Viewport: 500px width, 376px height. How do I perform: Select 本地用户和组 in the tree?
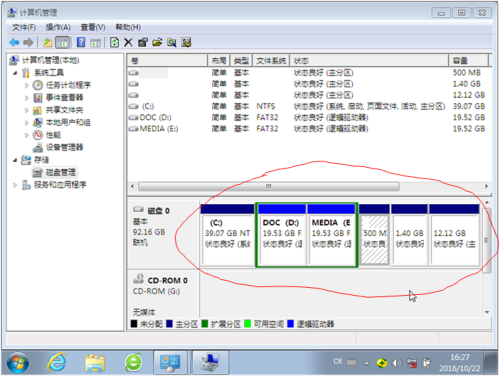click(x=68, y=123)
